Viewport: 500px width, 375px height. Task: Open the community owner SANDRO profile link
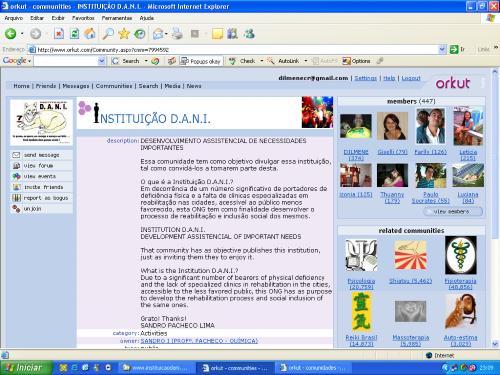point(199,341)
